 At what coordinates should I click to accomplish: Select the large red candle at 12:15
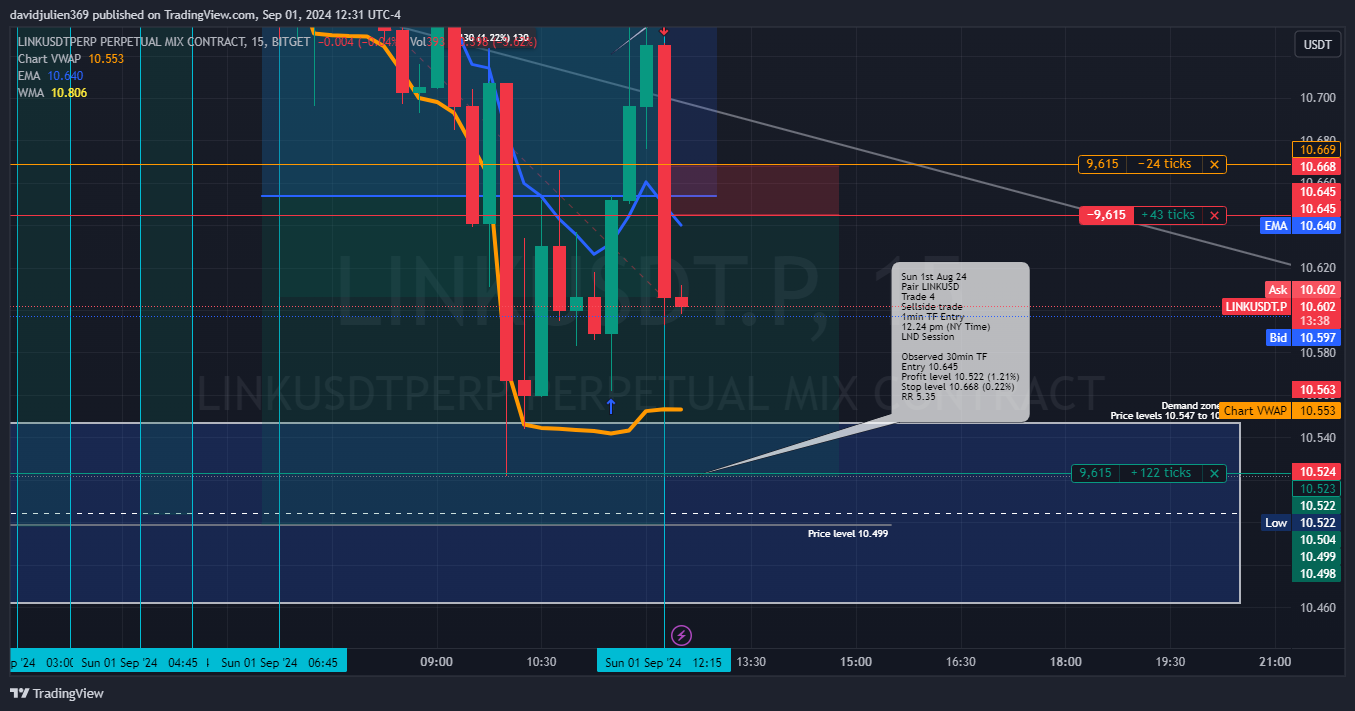tap(664, 171)
